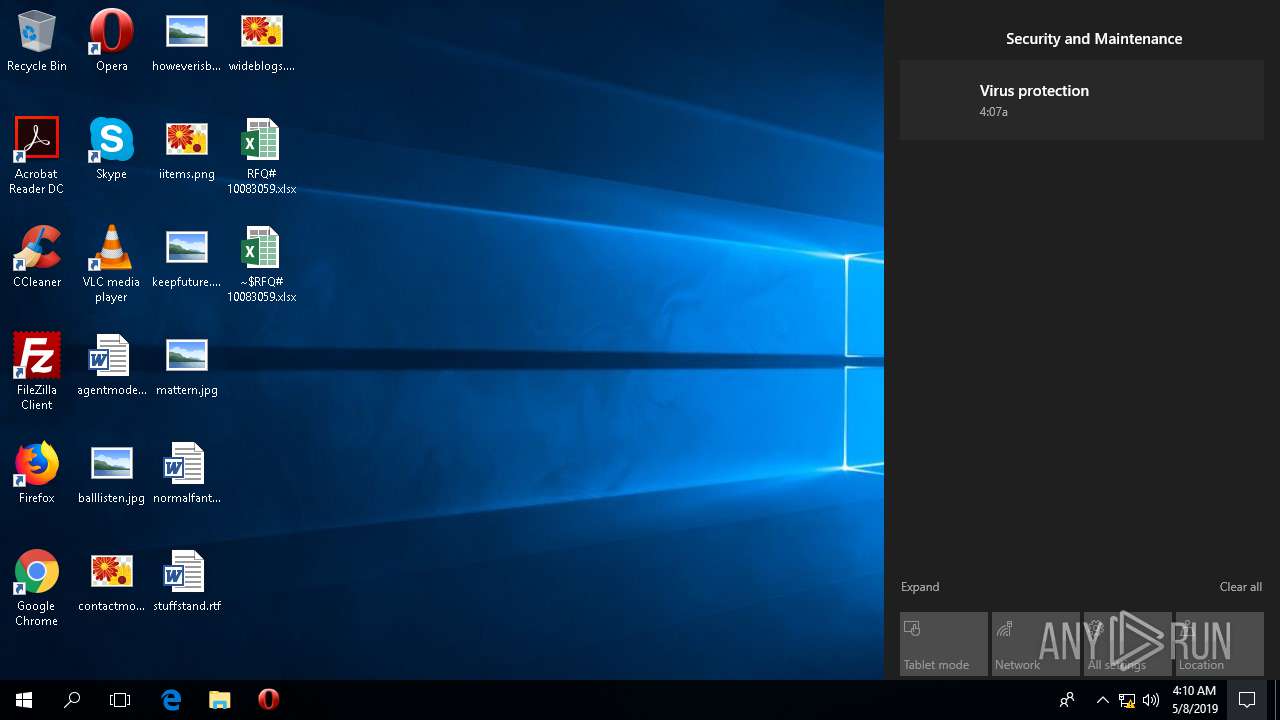Open the All settings quick action
This screenshot has width=1280, height=720.
[1128, 644]
